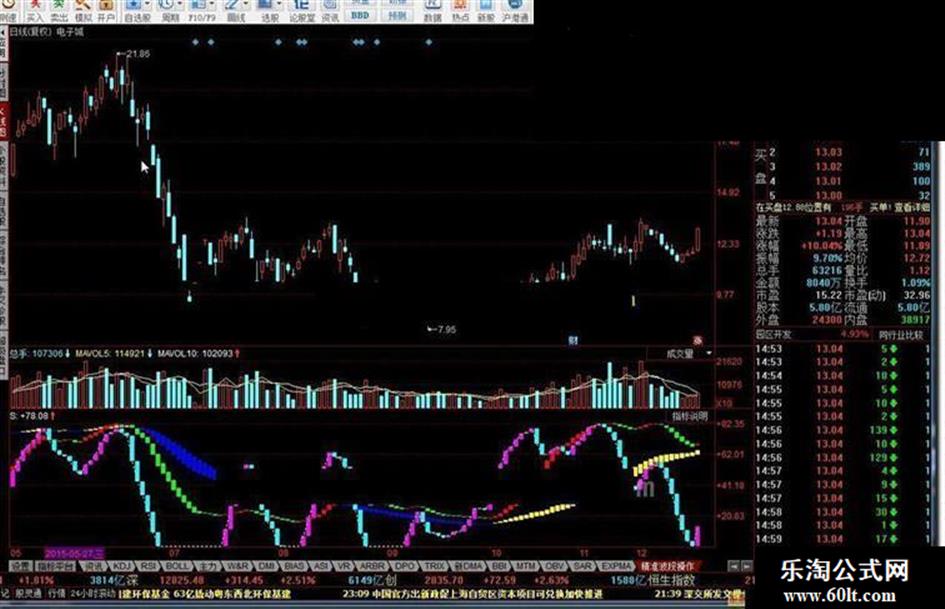Expand the 选股 dropdown arrow
This screenshot has height=609, width=945.
(278, 5)
